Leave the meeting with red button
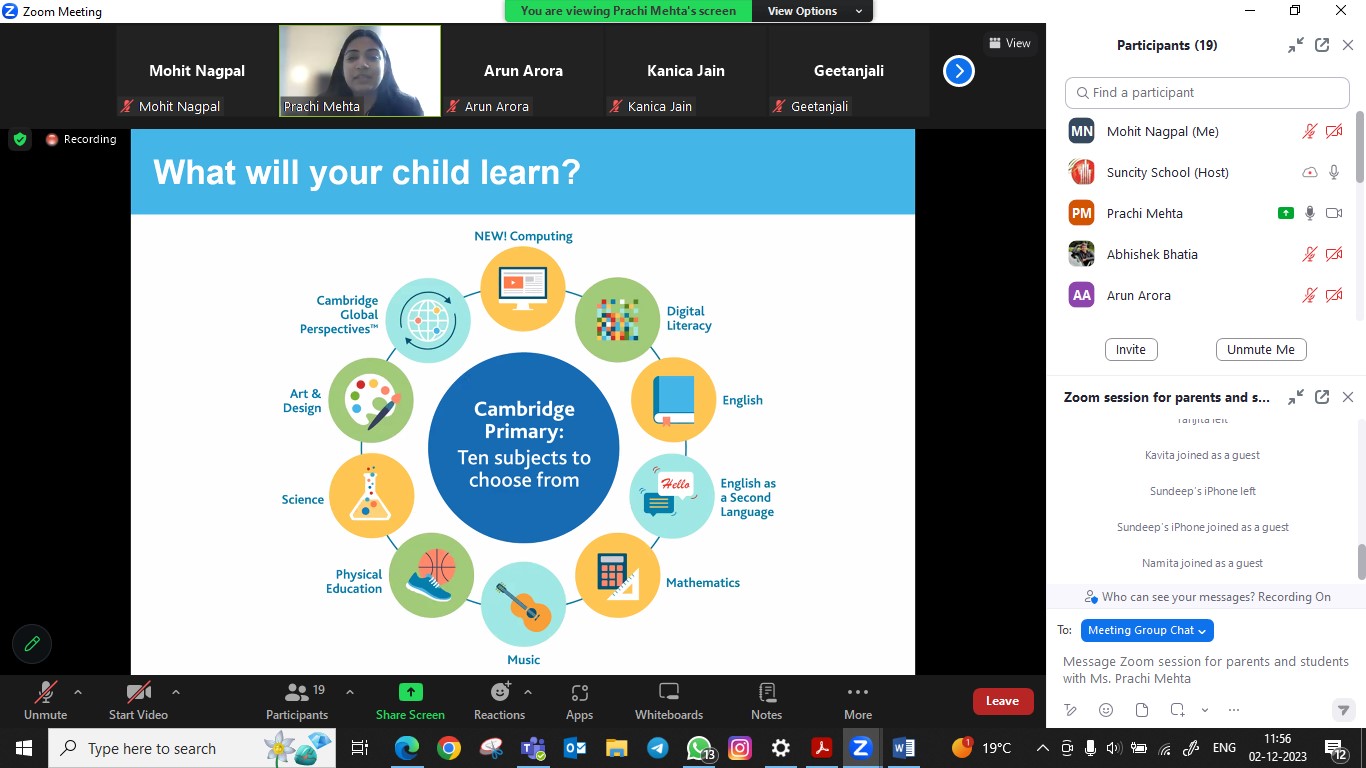This screenshot has height=768, width=1366. click(1003, 701)
